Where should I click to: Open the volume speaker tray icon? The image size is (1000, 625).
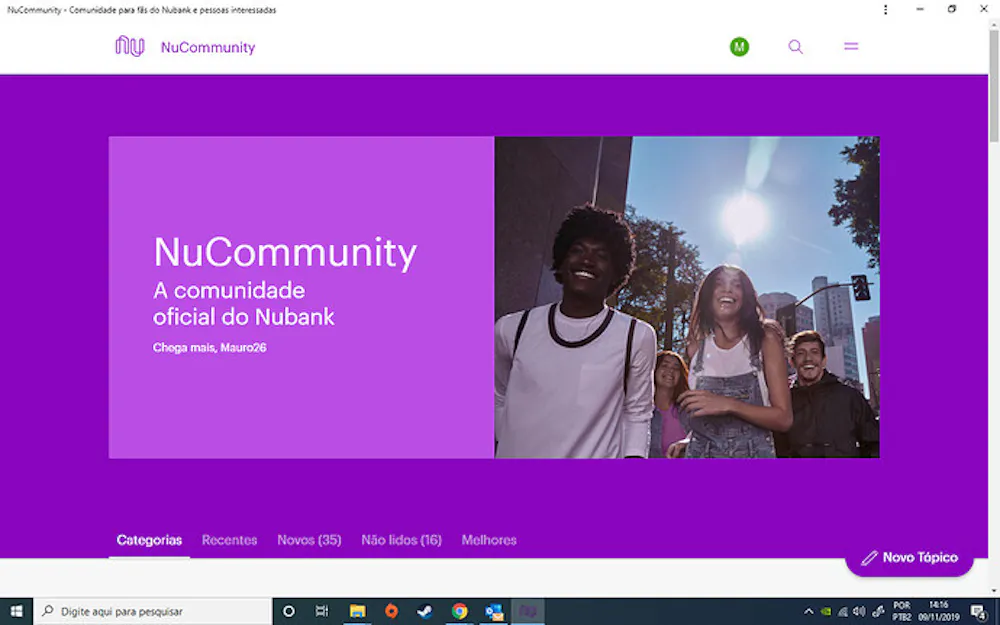[x=860, y=611]
